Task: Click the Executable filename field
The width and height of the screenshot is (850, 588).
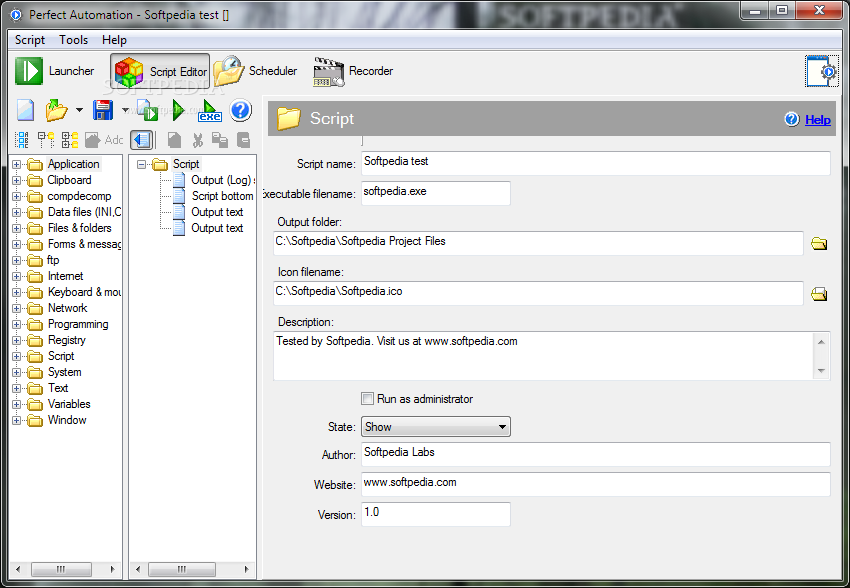Action: [x=435, y=193]
